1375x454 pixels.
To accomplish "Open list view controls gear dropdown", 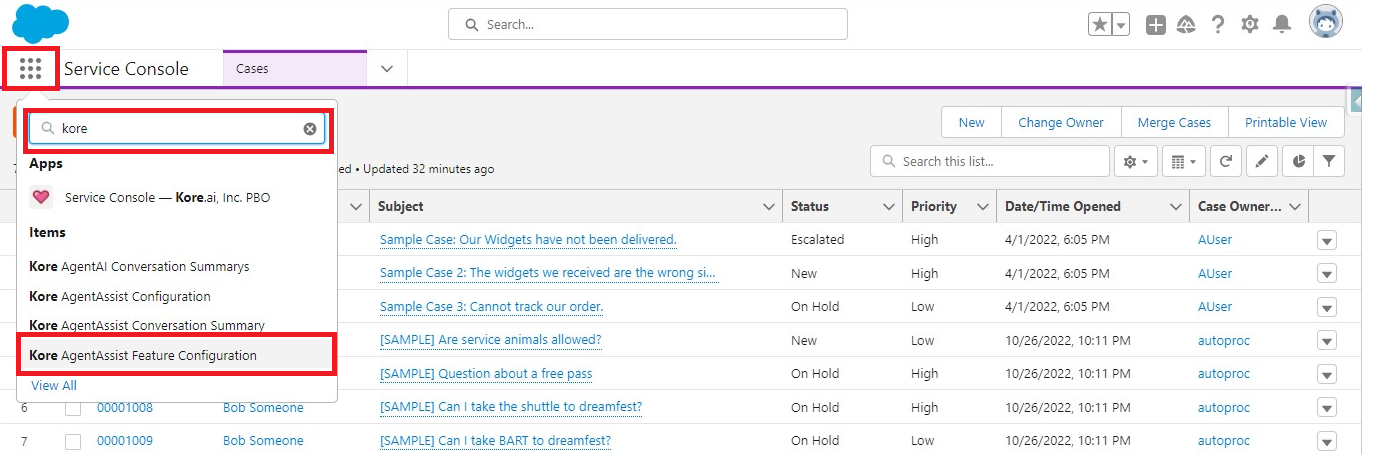I will coord(1137,161).
